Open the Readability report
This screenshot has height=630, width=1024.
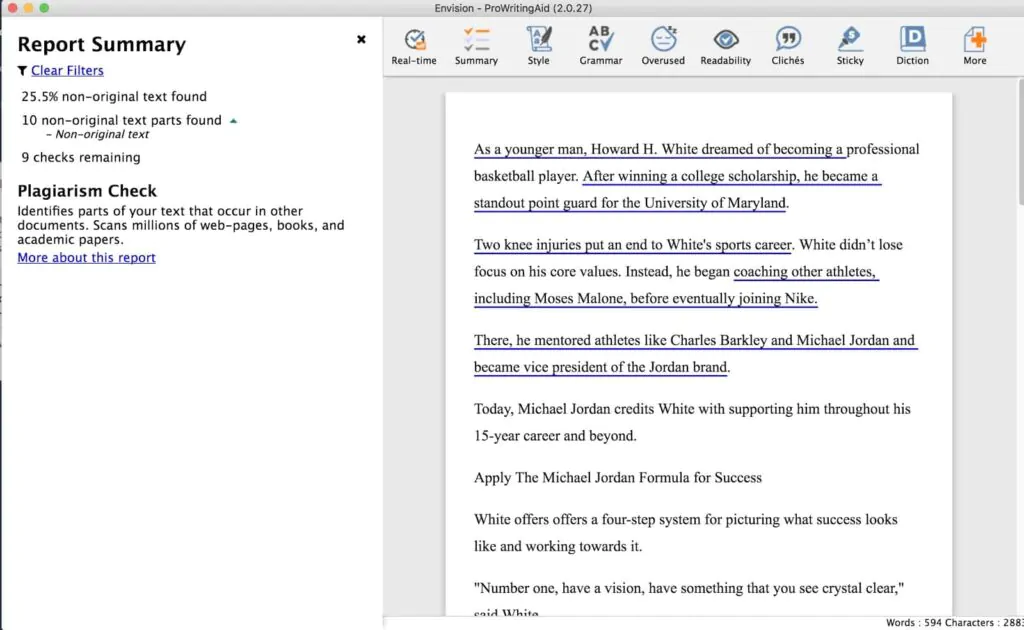pos(725,46)
